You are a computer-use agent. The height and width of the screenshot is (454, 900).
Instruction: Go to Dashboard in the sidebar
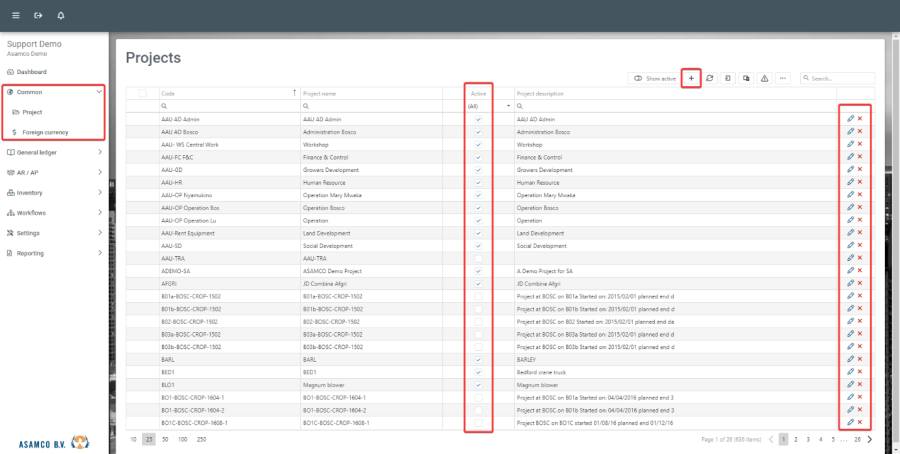30,72
